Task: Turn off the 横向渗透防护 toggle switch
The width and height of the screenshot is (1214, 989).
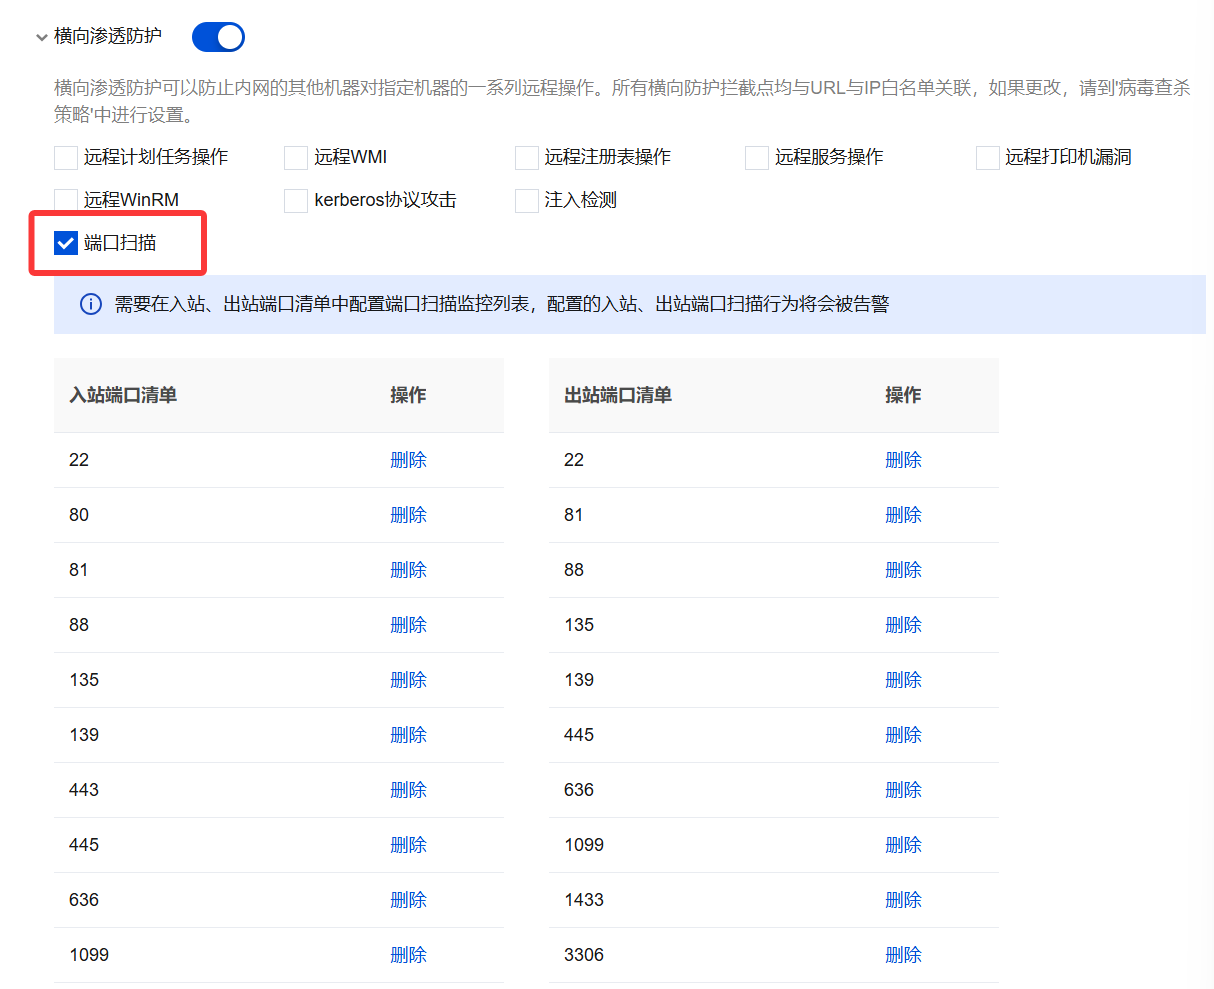Action: point(218,37)
